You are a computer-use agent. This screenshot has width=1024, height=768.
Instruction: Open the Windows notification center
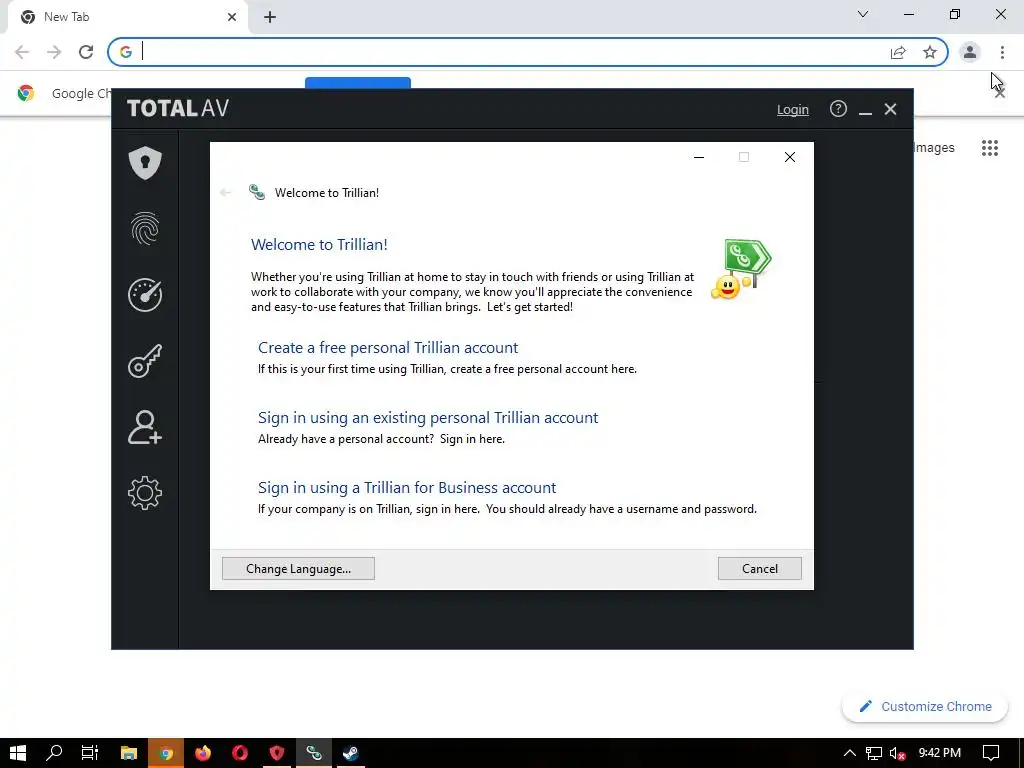991,753
